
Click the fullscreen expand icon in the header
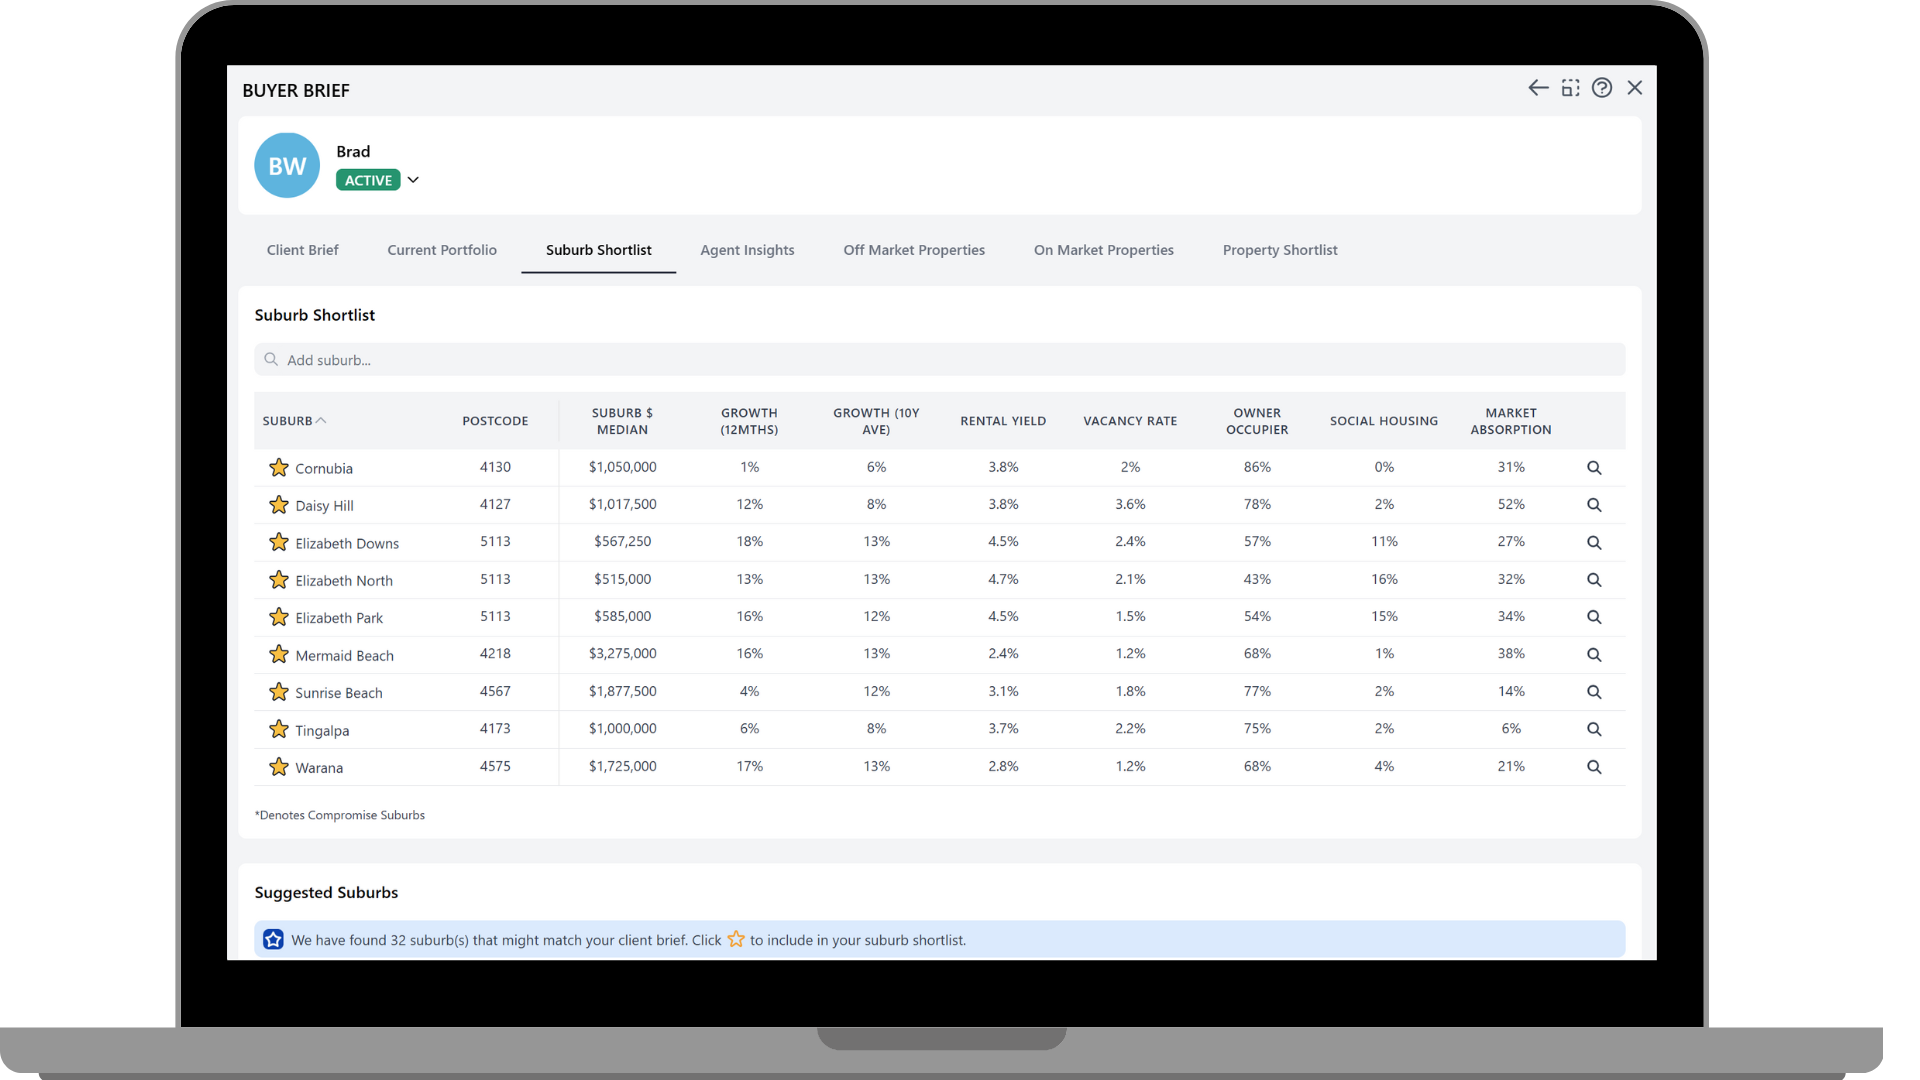point(1571,88)
